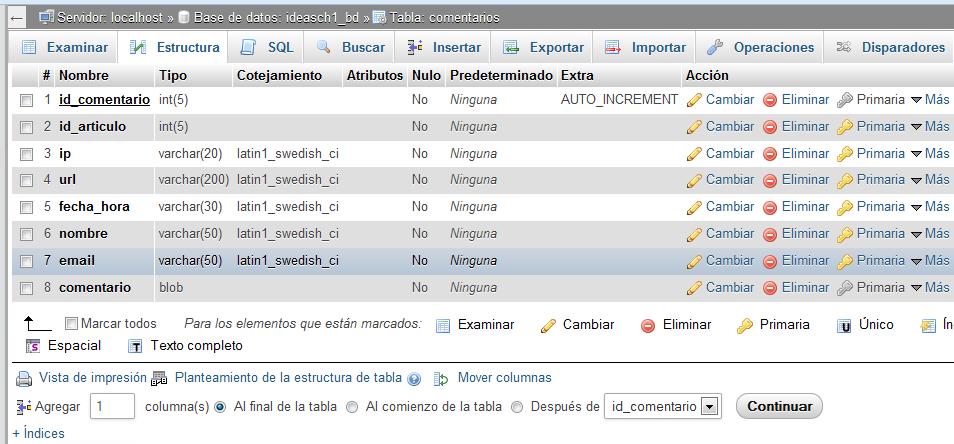The image size is (954, 444).
Task: Click the Examinar table icon in bottom actions
Action: [x=443, y=326]
